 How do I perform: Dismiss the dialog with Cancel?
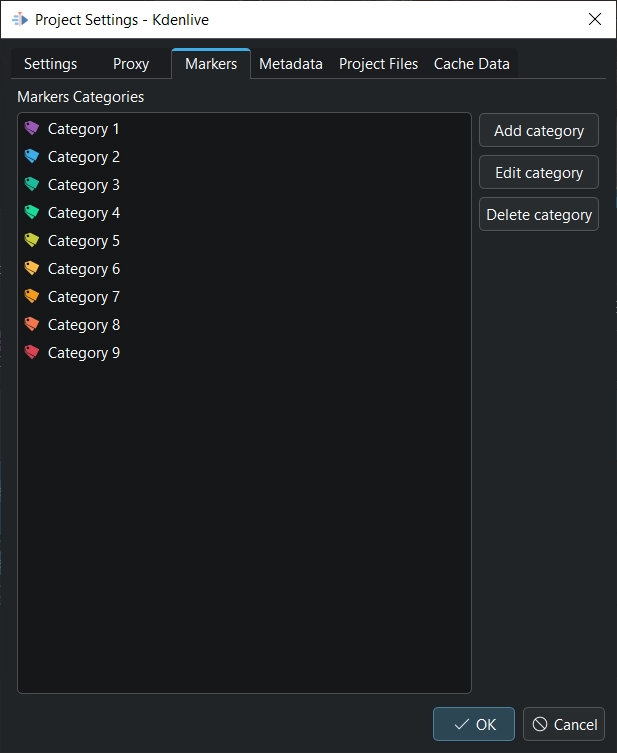click(564, 724)
